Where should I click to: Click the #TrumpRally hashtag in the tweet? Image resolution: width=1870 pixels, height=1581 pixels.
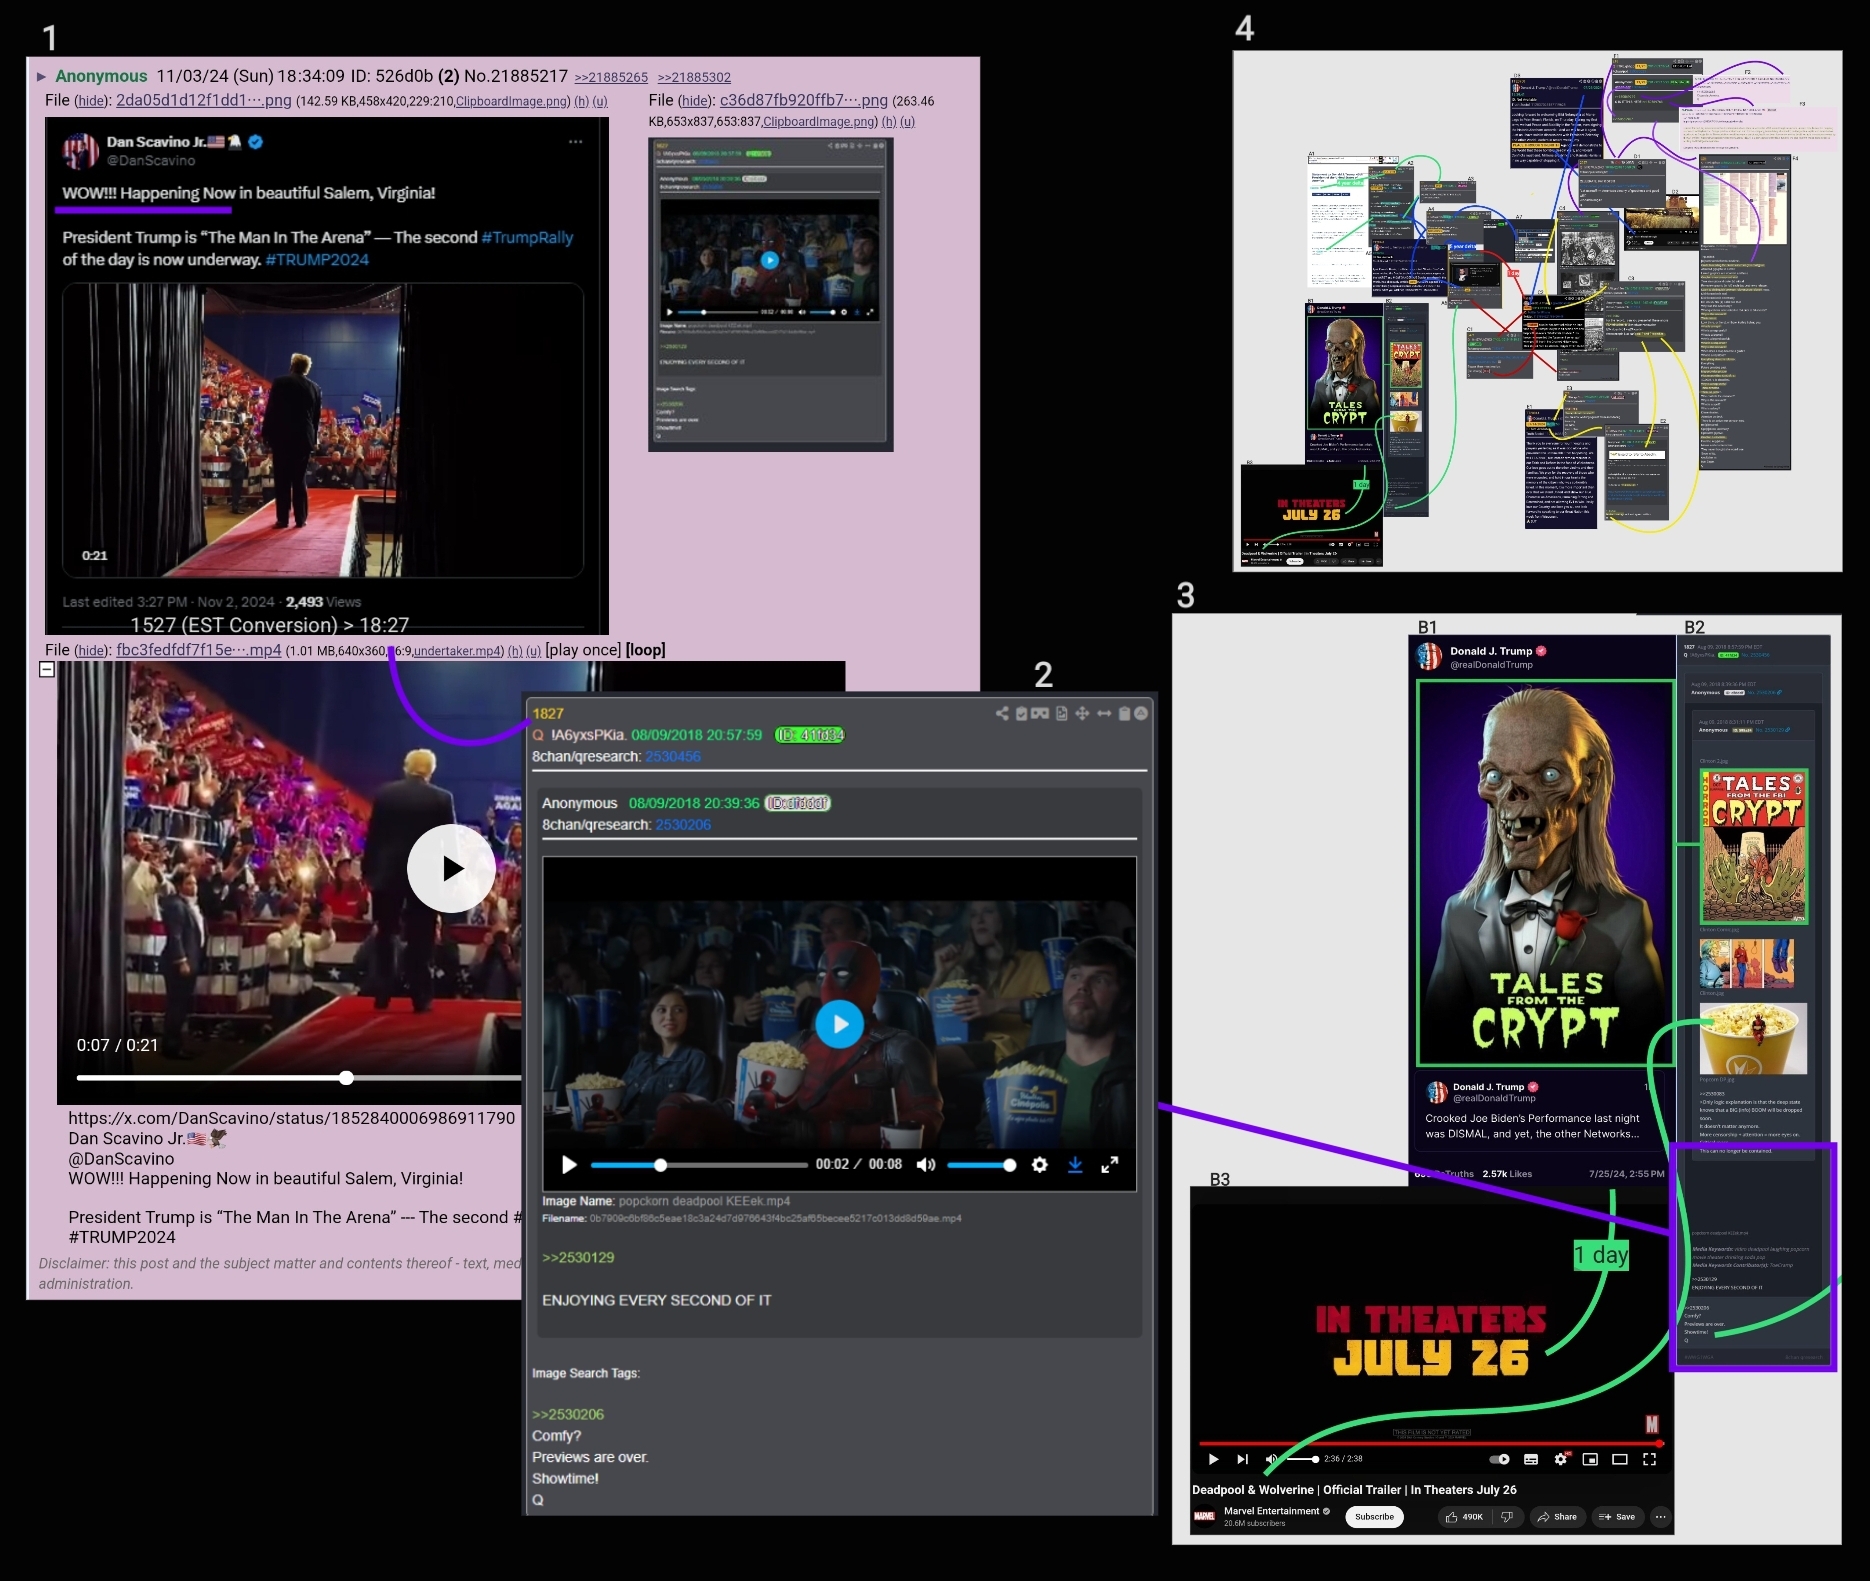pyautogui.click(x=527, y=238)
